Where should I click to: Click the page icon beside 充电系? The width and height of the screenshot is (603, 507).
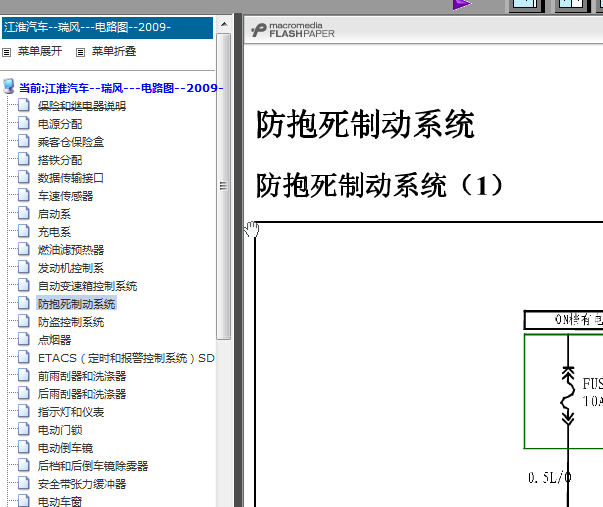point(24,231)
